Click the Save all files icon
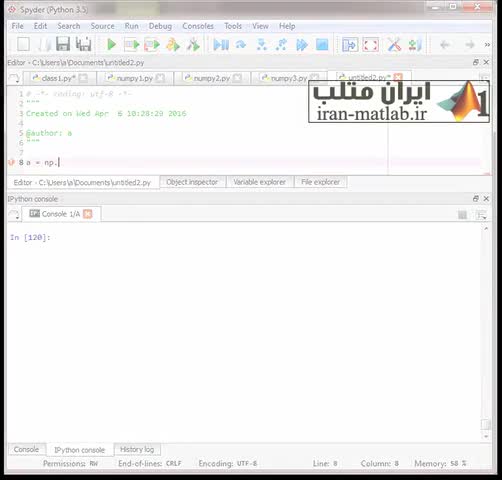This screenshot has width=502, height=480. point(83,44)
